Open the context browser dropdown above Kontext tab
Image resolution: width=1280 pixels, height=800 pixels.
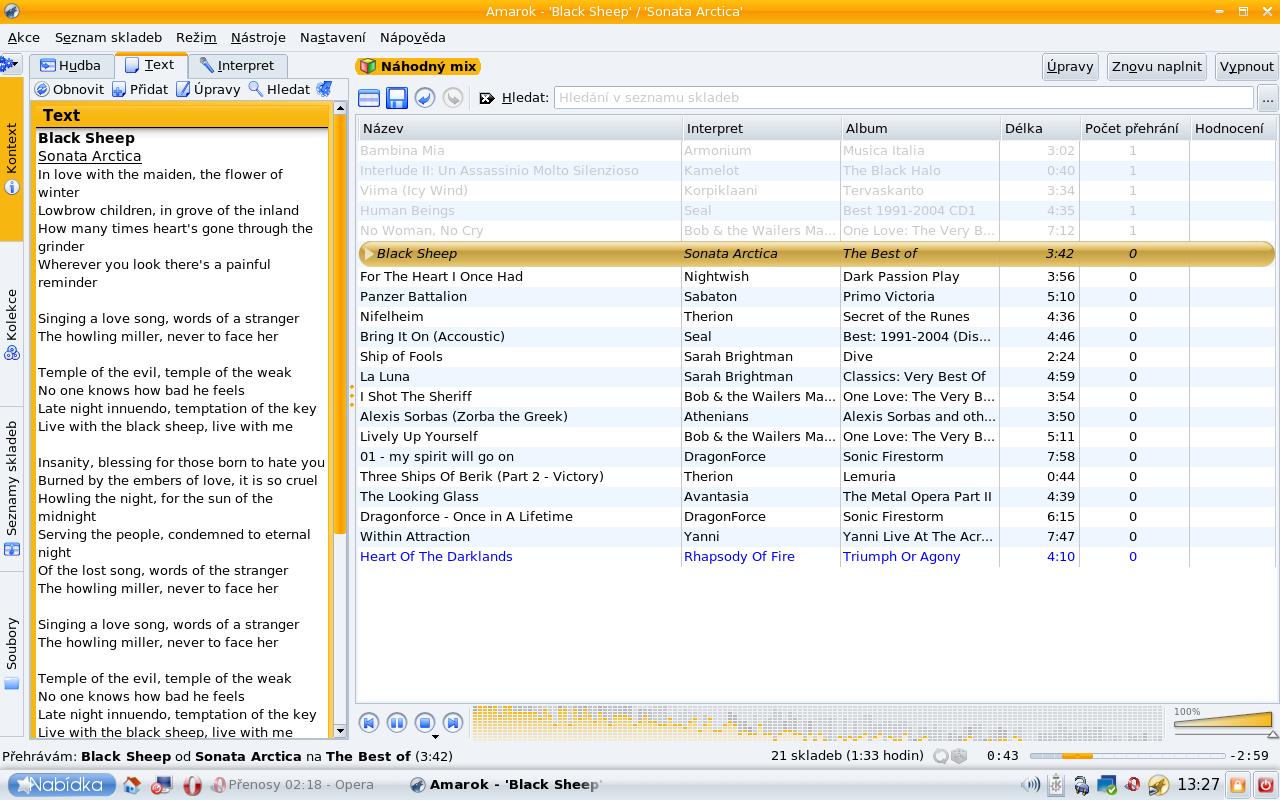(x=10, y=65)
